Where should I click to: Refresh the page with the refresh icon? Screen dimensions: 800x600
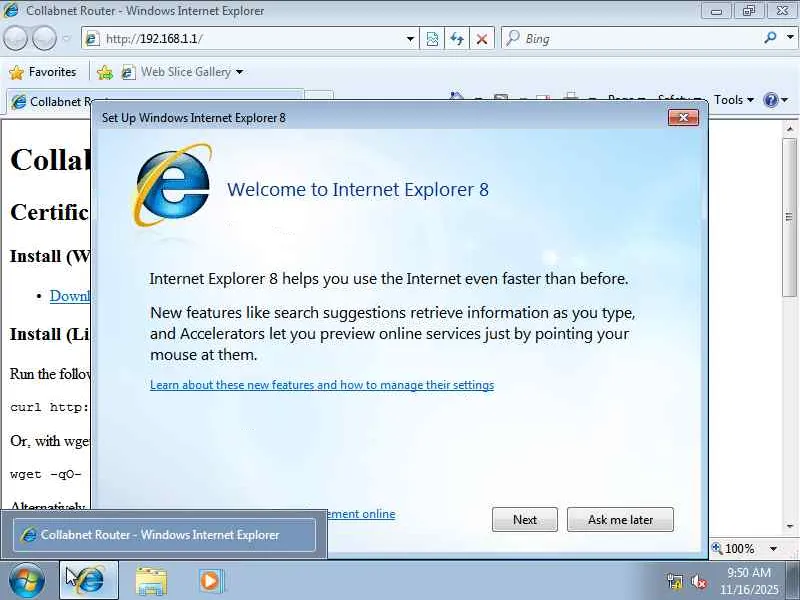point(457,39)
